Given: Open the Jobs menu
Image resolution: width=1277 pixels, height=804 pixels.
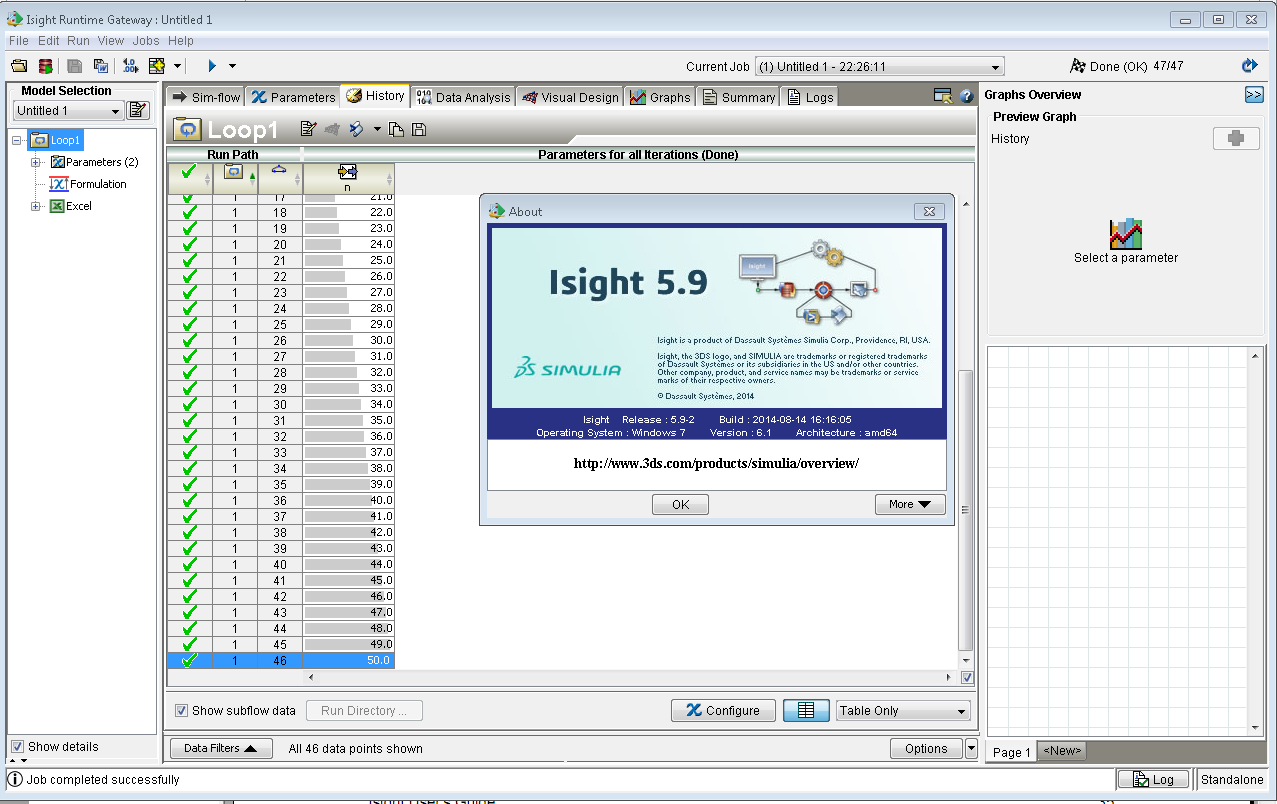Looking at the screenshot, I should 146,41.
